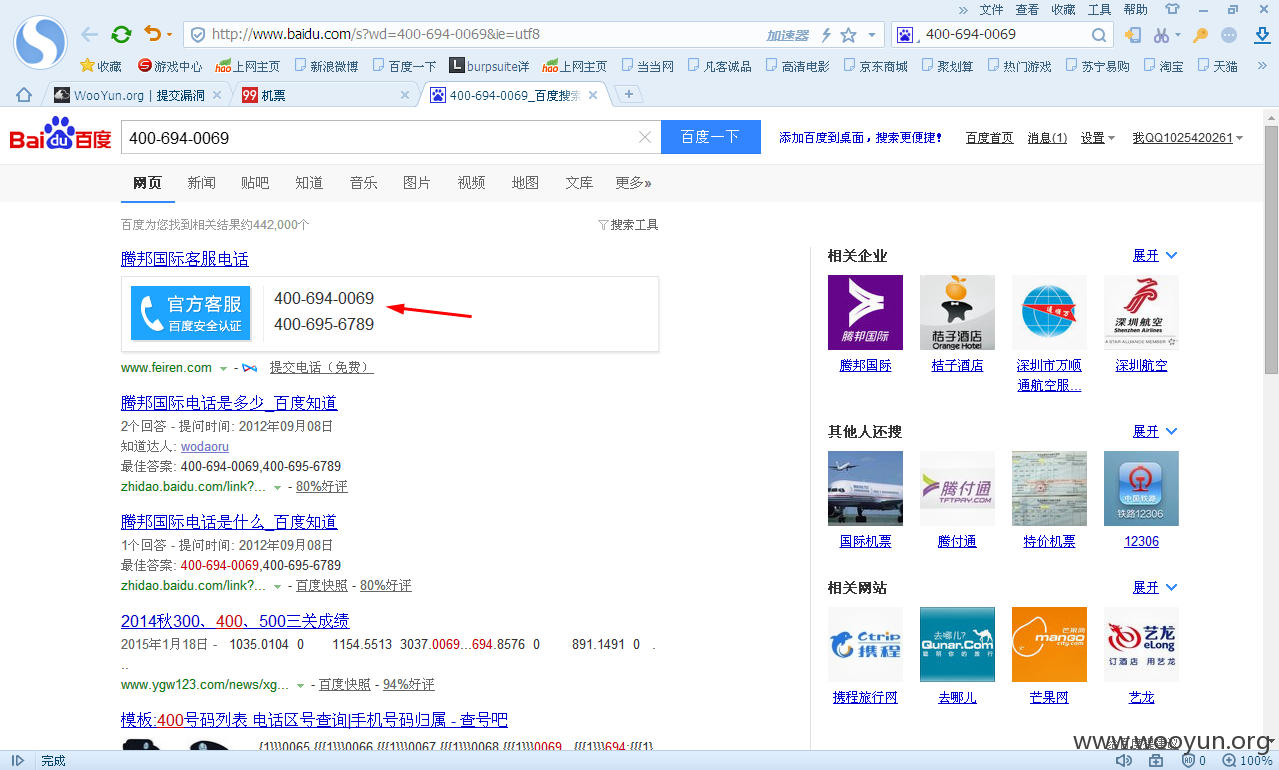1279x770 pixels.
Task: Open 腾邦国际客服电话 result link
Action: click(185, 259)
